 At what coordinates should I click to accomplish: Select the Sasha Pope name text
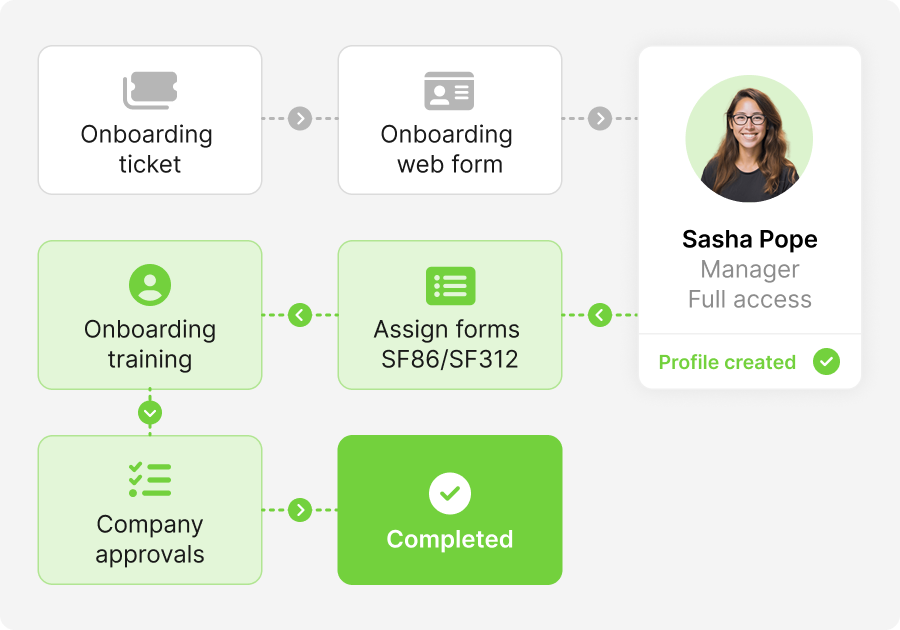(749, 240)
